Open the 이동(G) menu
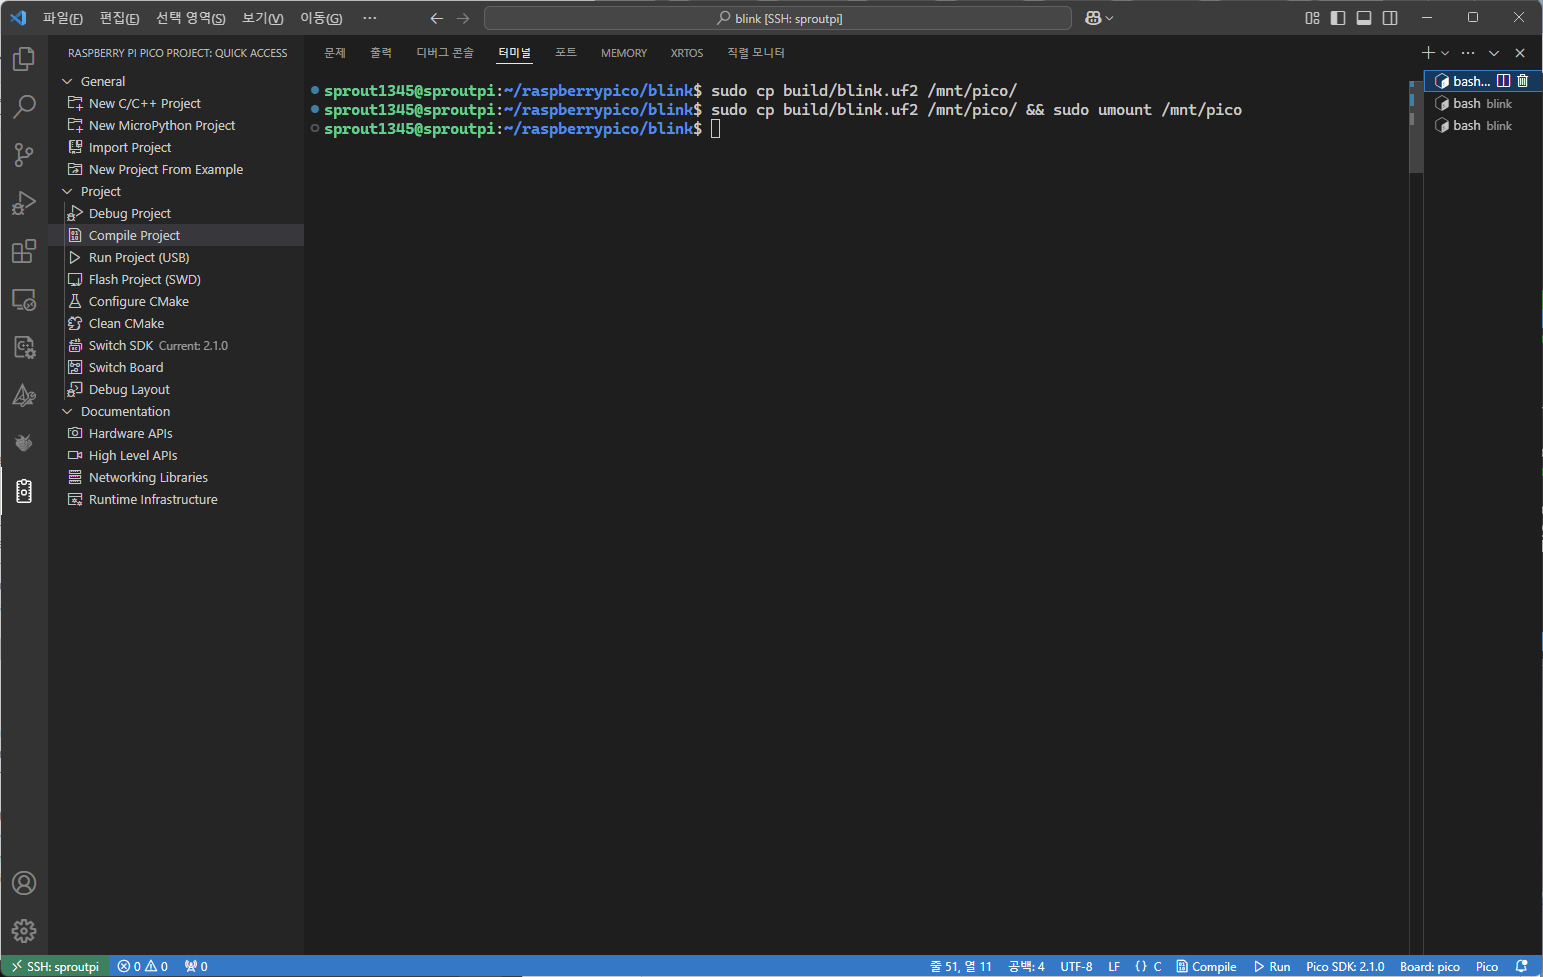 click(x=321, y=18)
